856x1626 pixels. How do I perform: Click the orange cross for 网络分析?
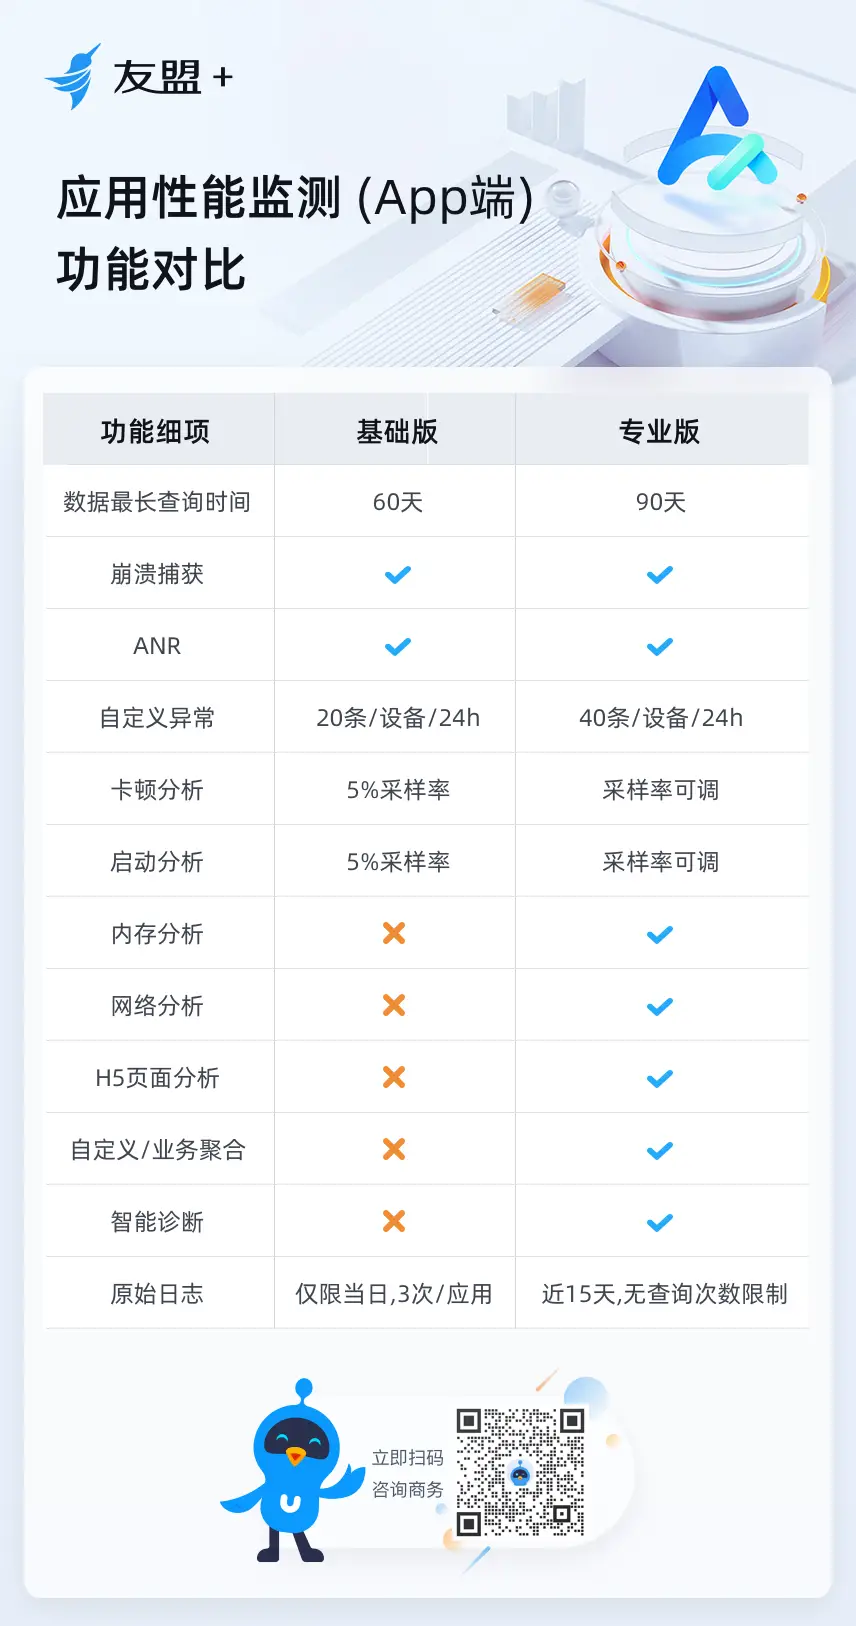(394, 1005)
